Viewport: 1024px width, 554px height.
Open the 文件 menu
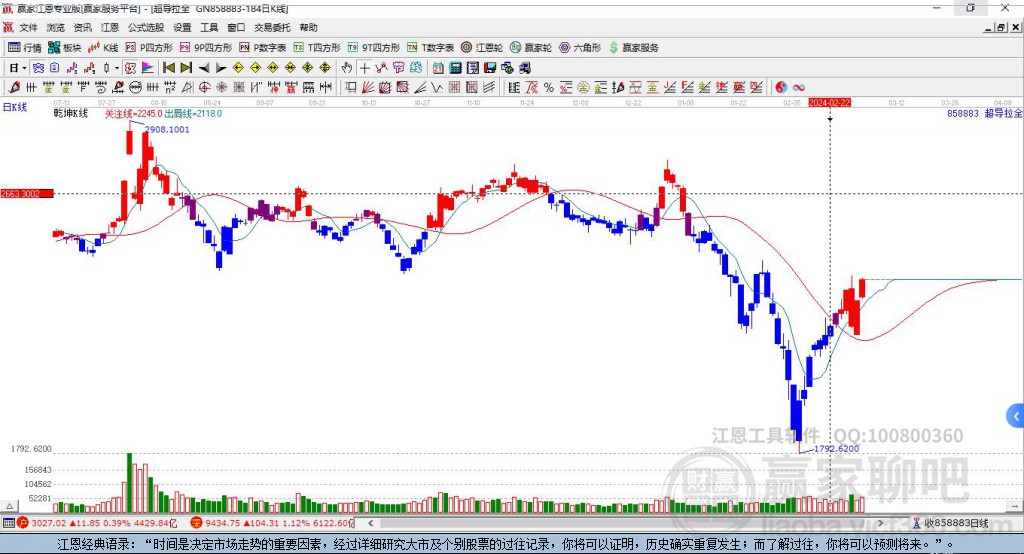coord(28,27)
